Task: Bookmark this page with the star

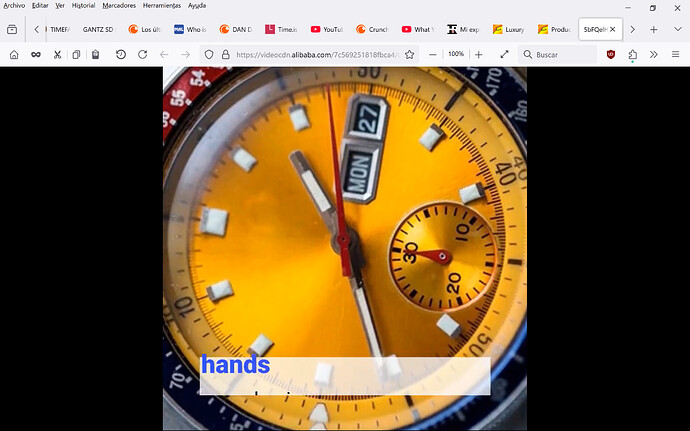Action: click(410, 55)
